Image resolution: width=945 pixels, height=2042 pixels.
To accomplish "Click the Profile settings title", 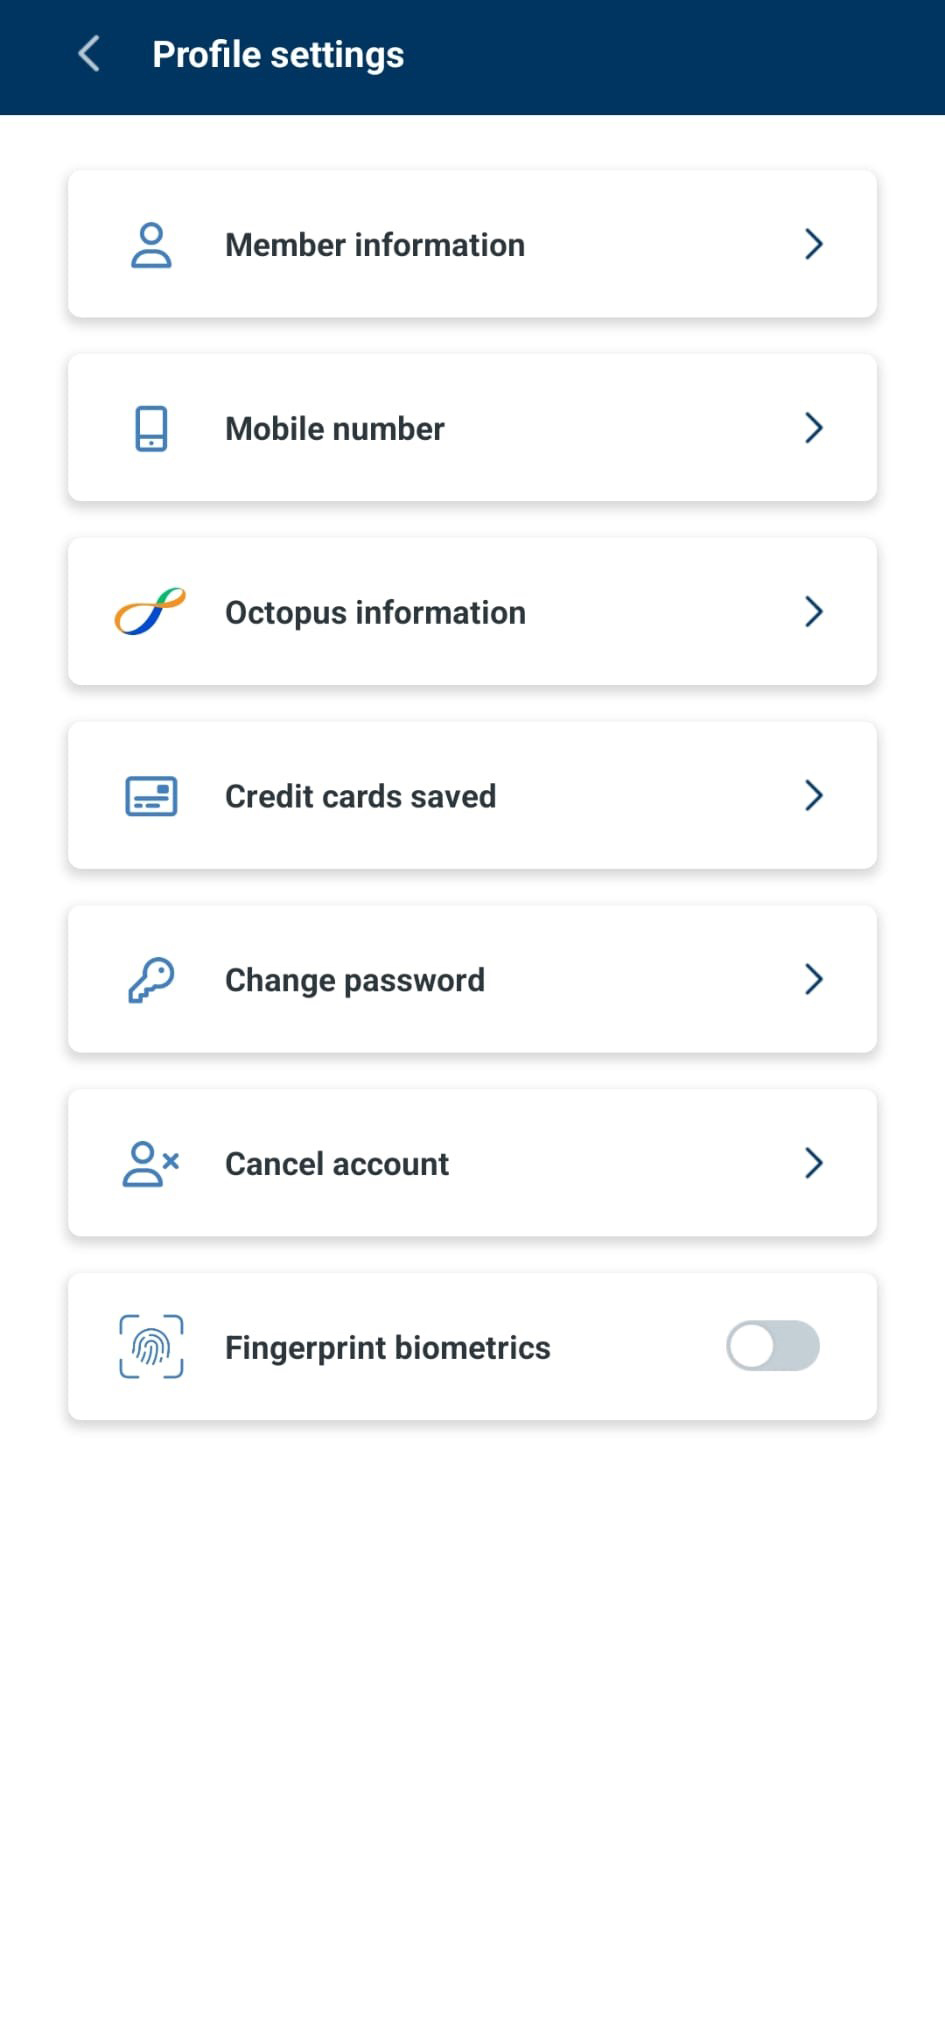I will pos(278,54).
